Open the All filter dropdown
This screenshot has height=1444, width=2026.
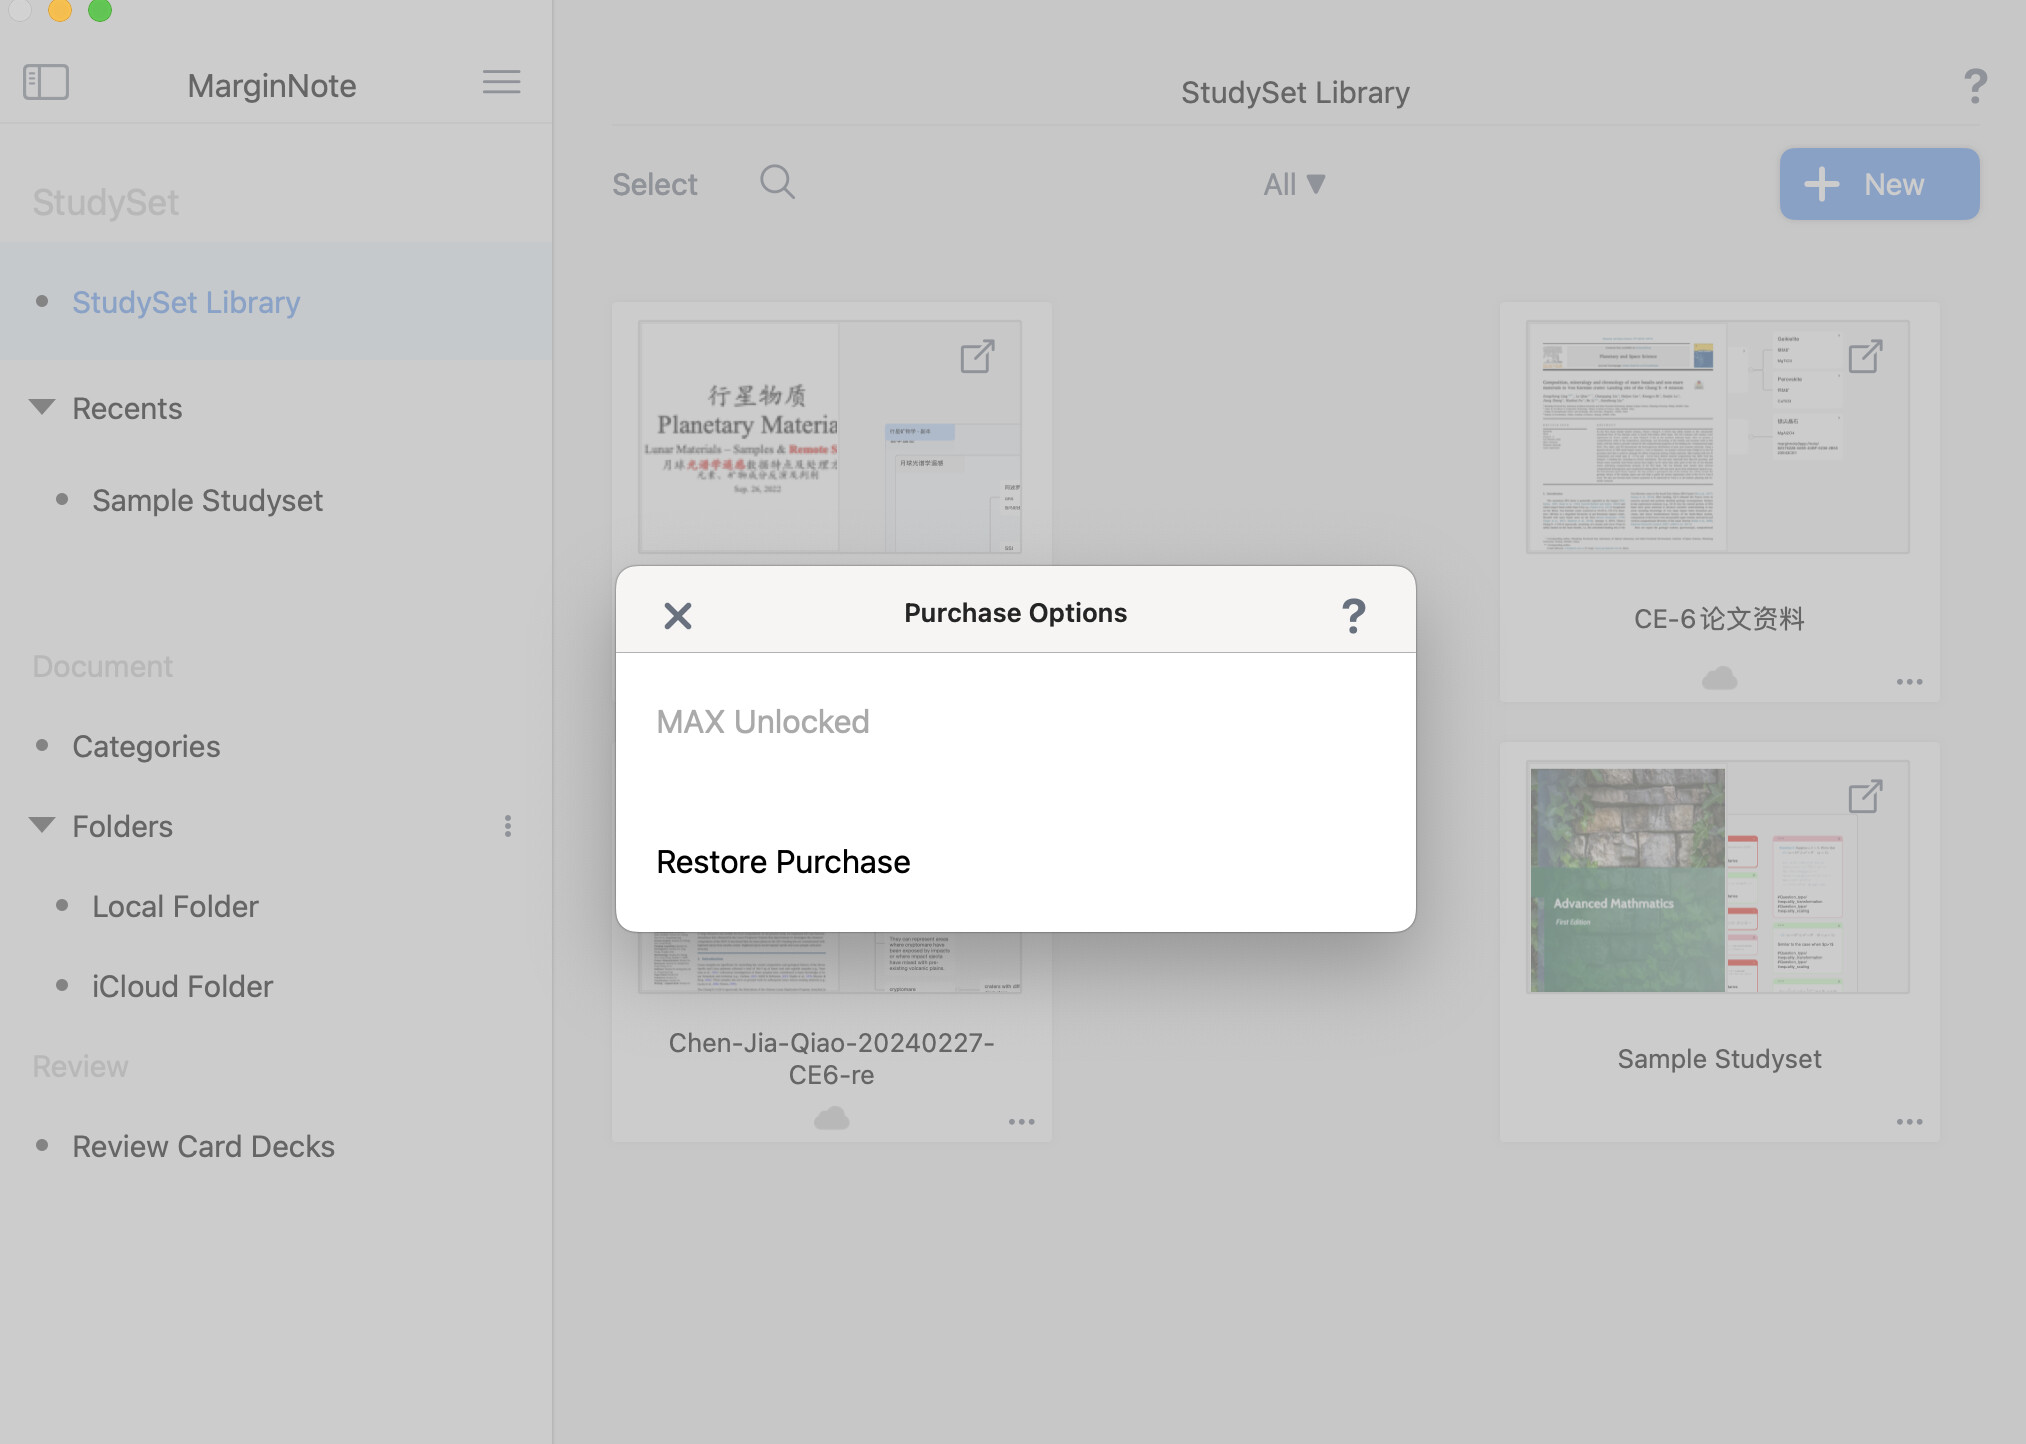[x=1294, y=184]
